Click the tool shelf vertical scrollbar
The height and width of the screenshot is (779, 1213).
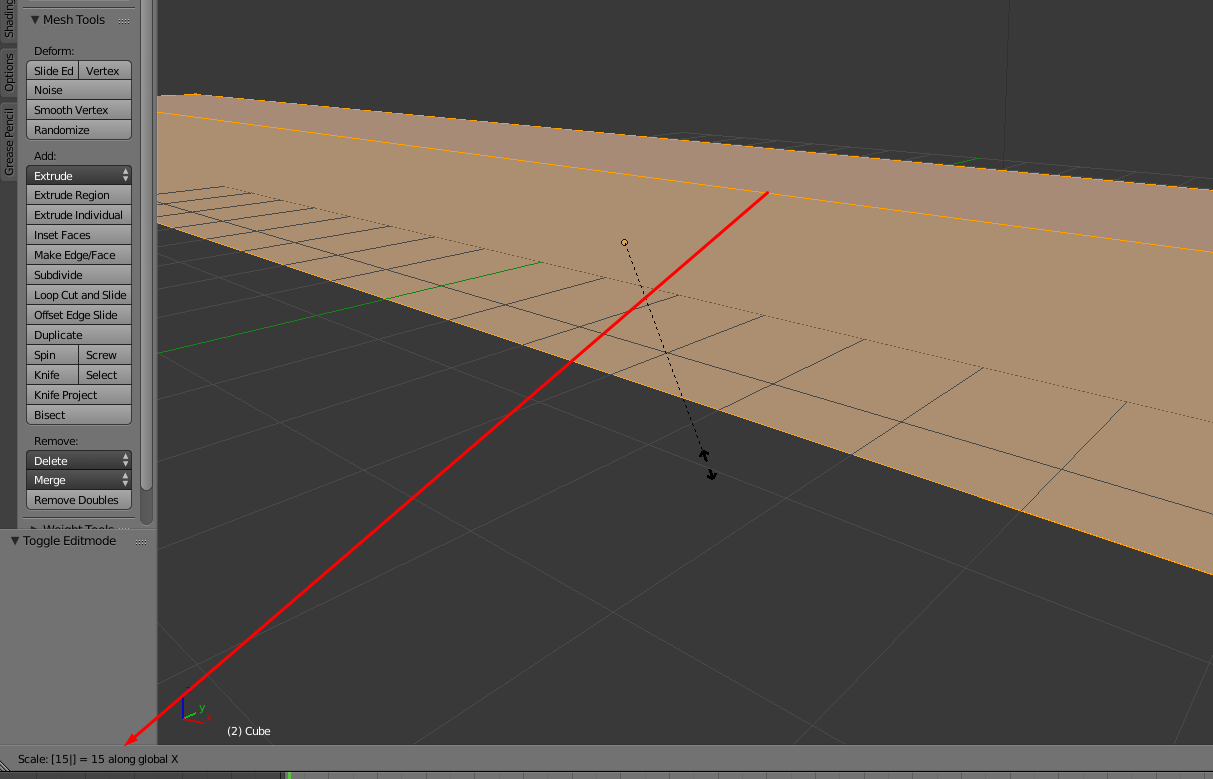click(x=147, y=245)
